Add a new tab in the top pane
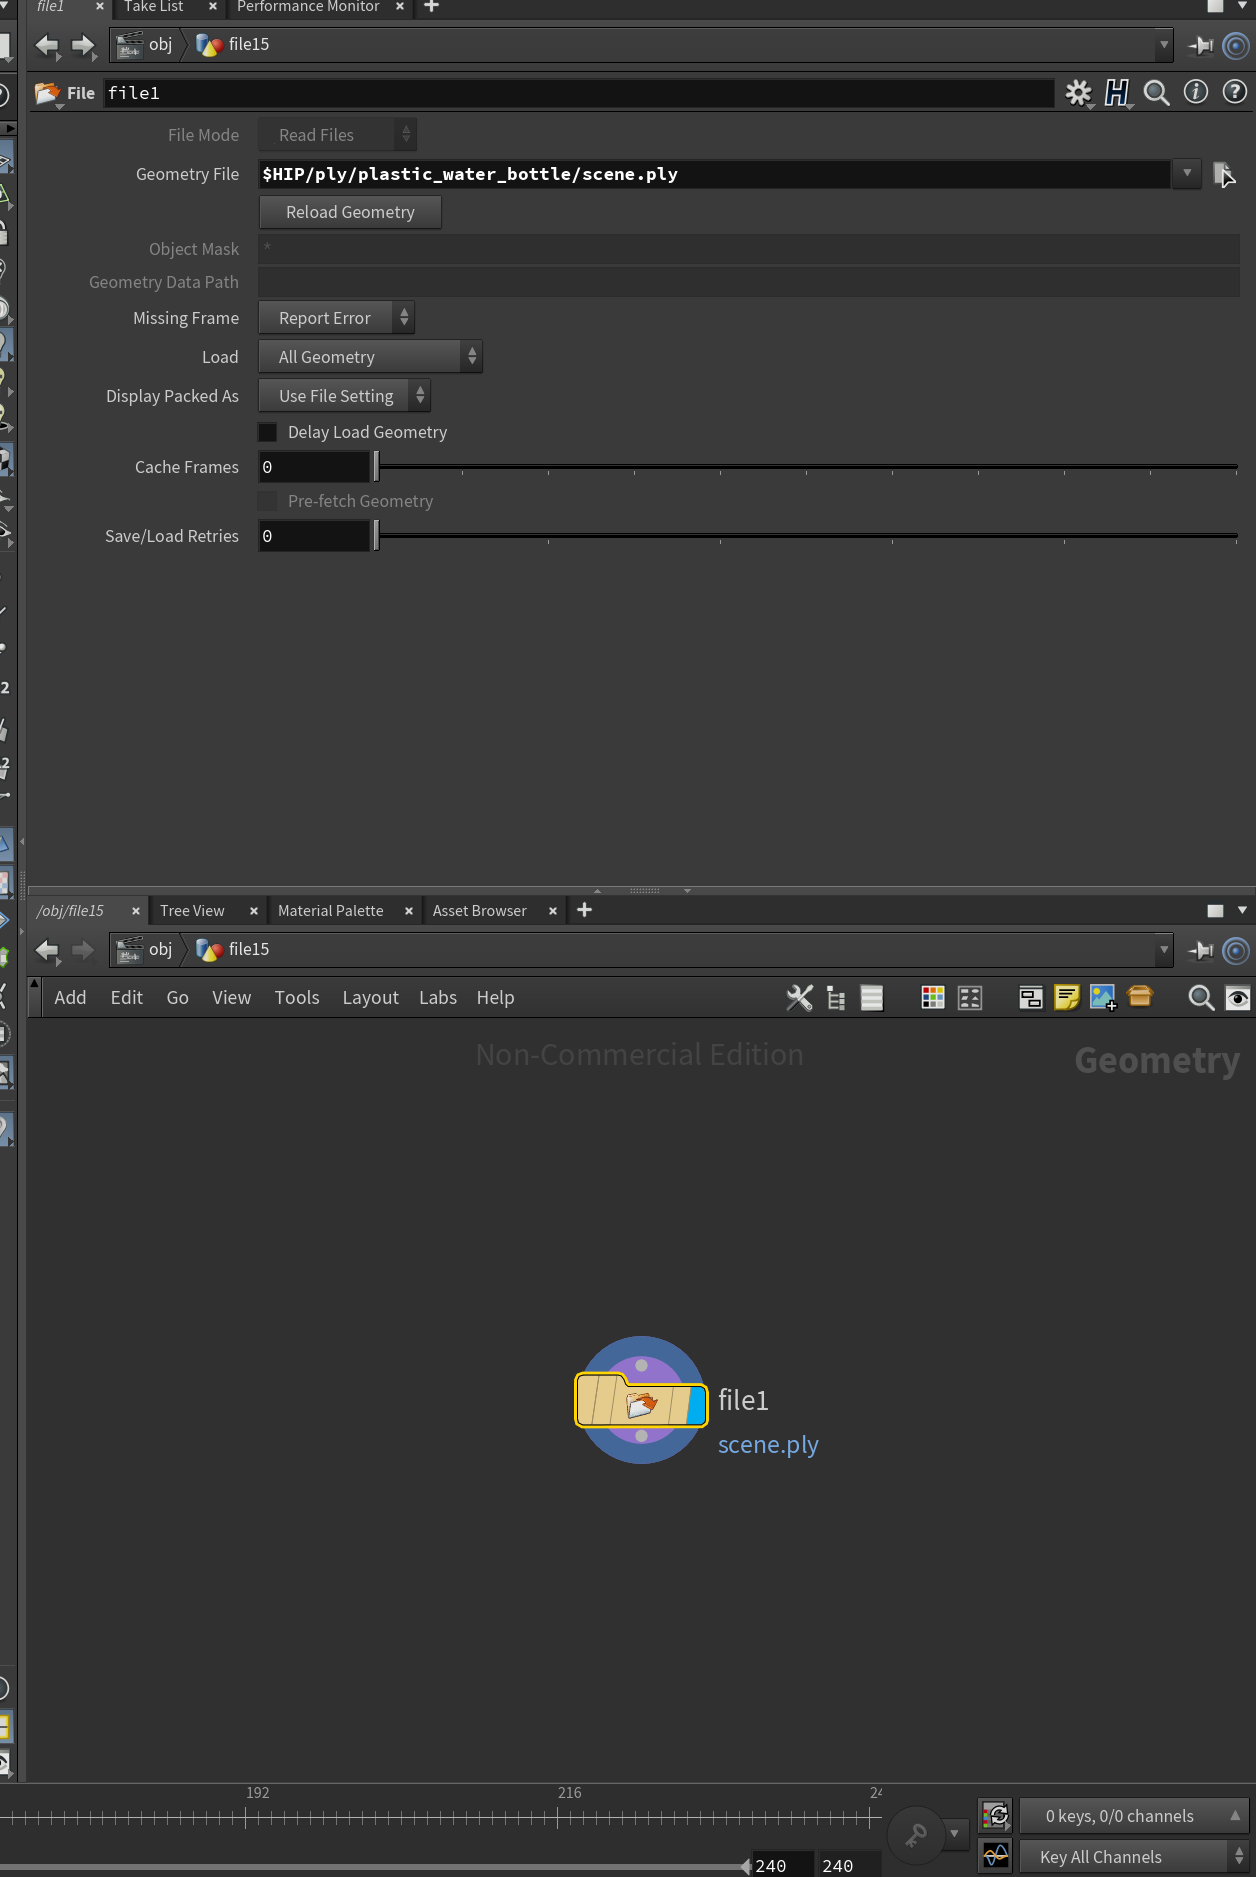The height and width of the screenshot is (1877, 1256). pos(432,6)
